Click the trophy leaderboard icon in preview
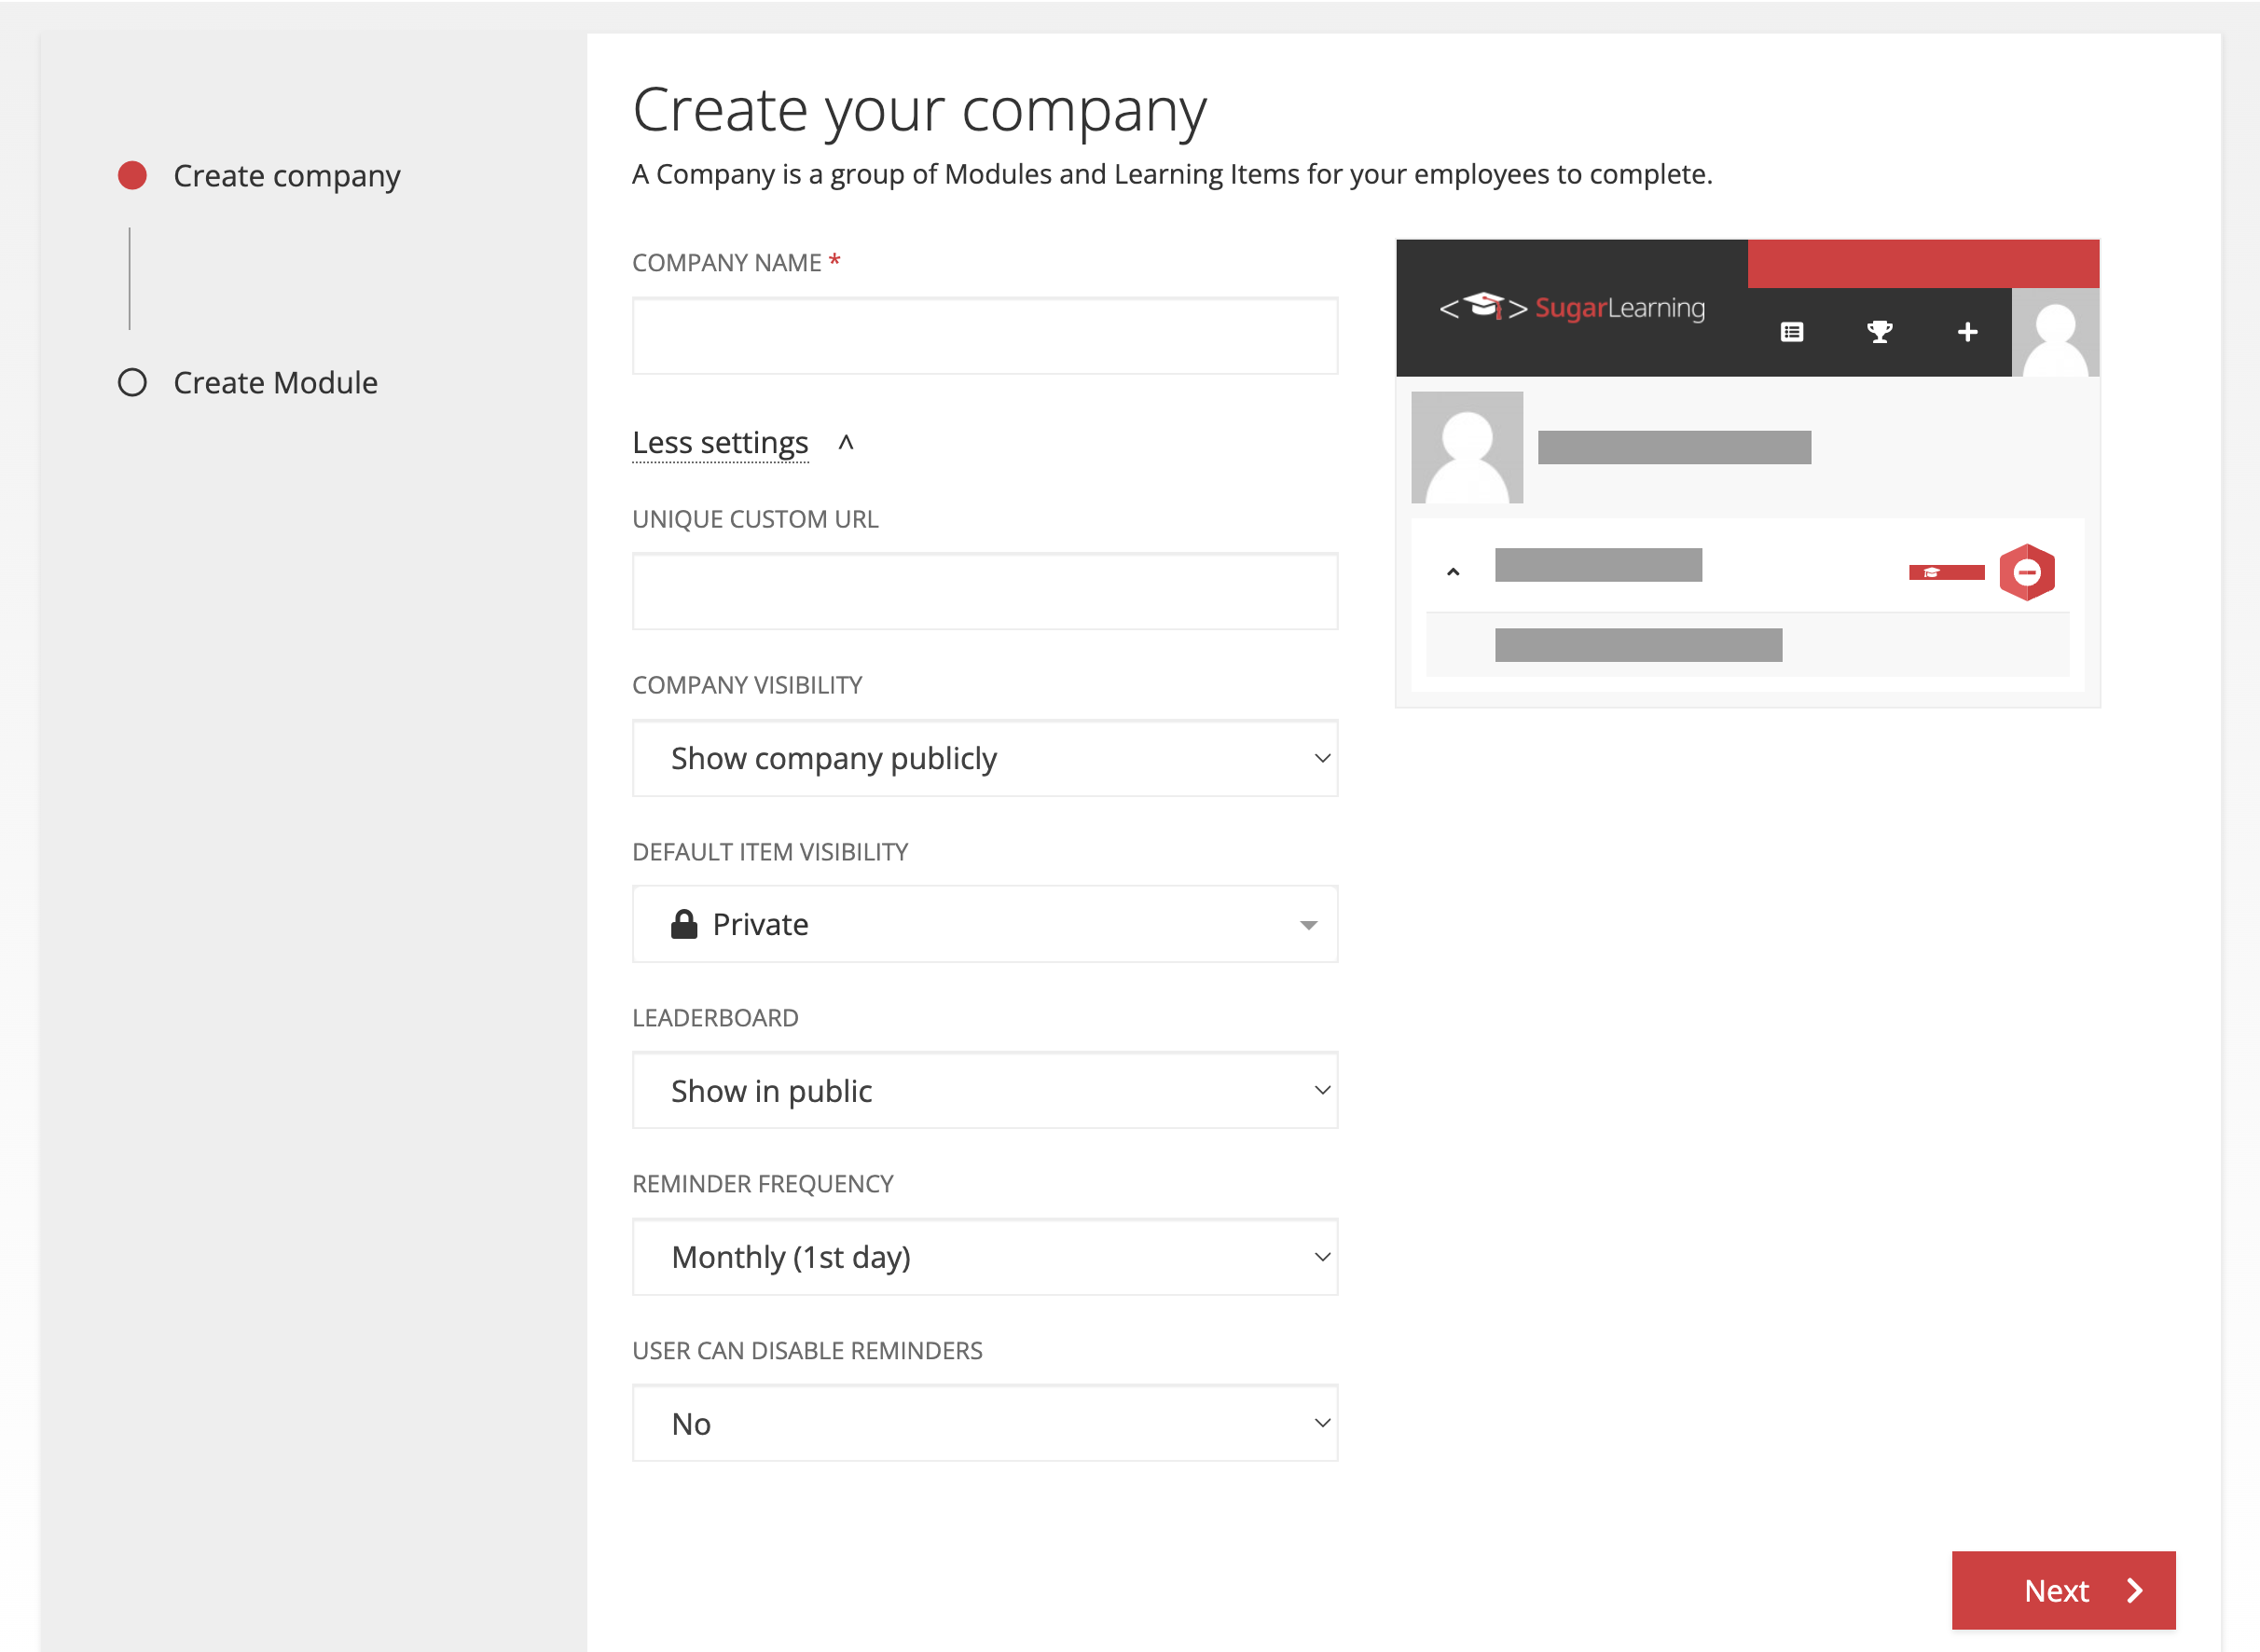 click(x=1879, y=332)
